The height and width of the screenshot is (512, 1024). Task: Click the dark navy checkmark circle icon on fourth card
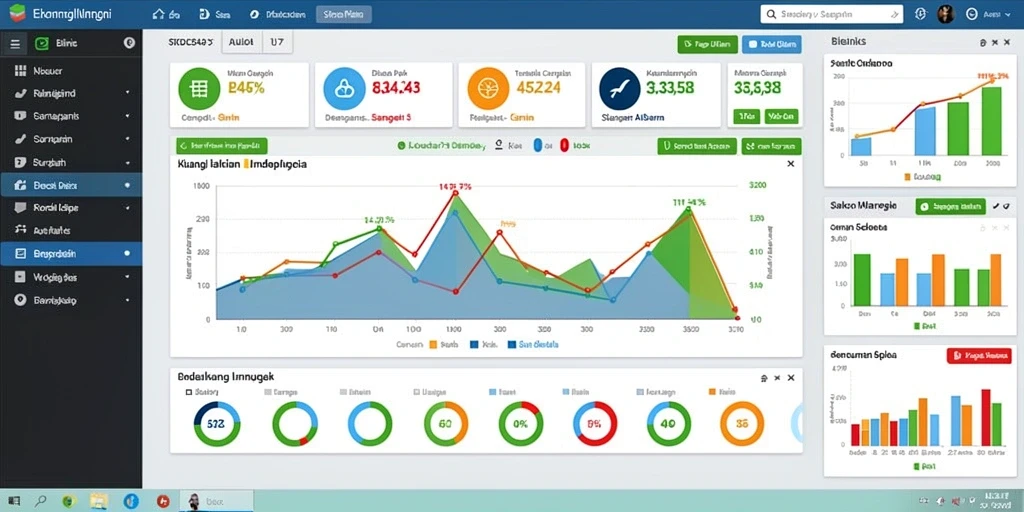pos(619,88)
